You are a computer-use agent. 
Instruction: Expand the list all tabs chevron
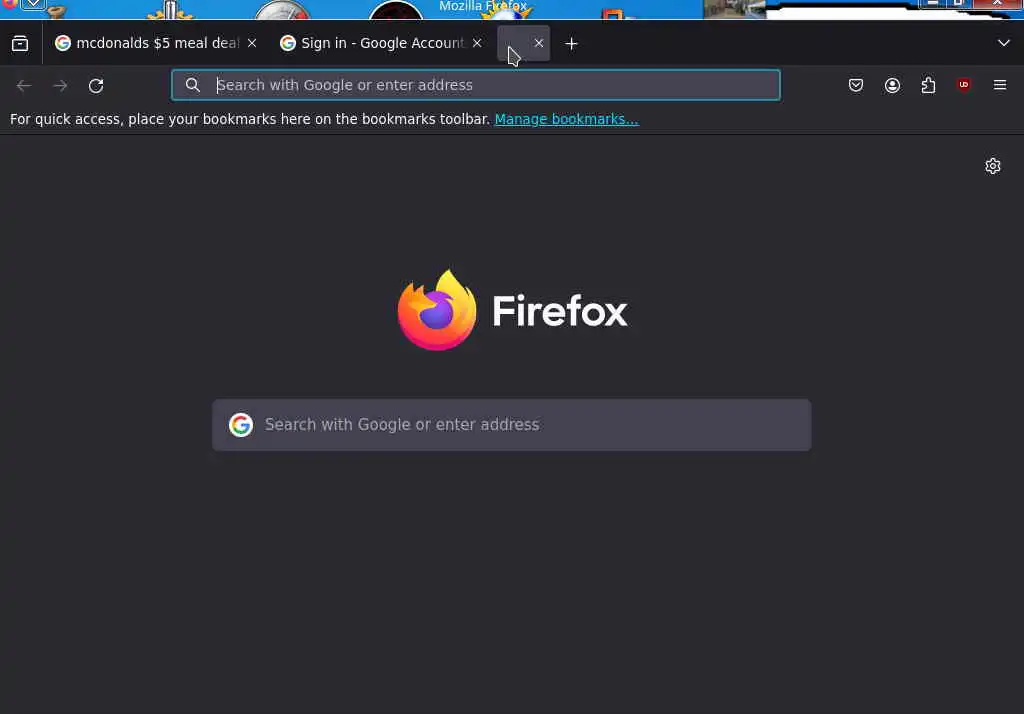1004,43
